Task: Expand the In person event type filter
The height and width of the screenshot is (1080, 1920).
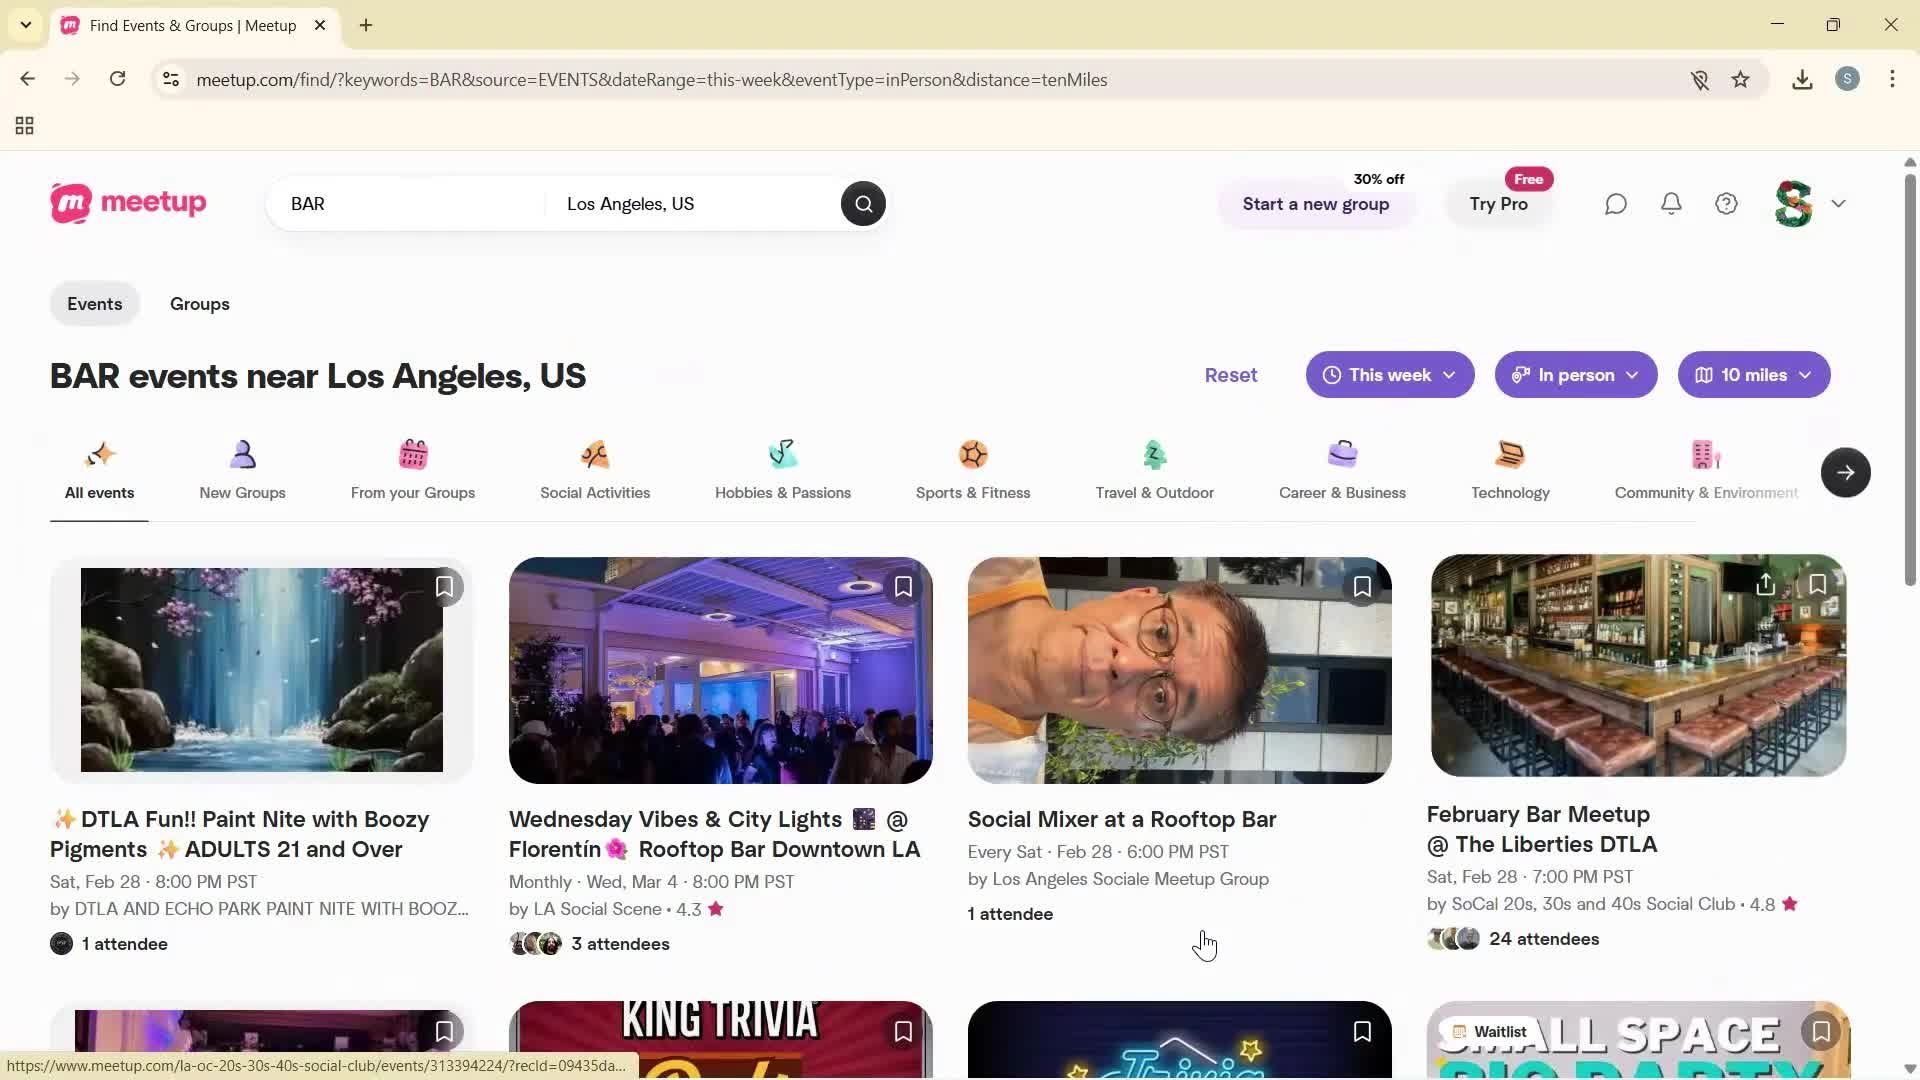Action: pos(1575,374)
